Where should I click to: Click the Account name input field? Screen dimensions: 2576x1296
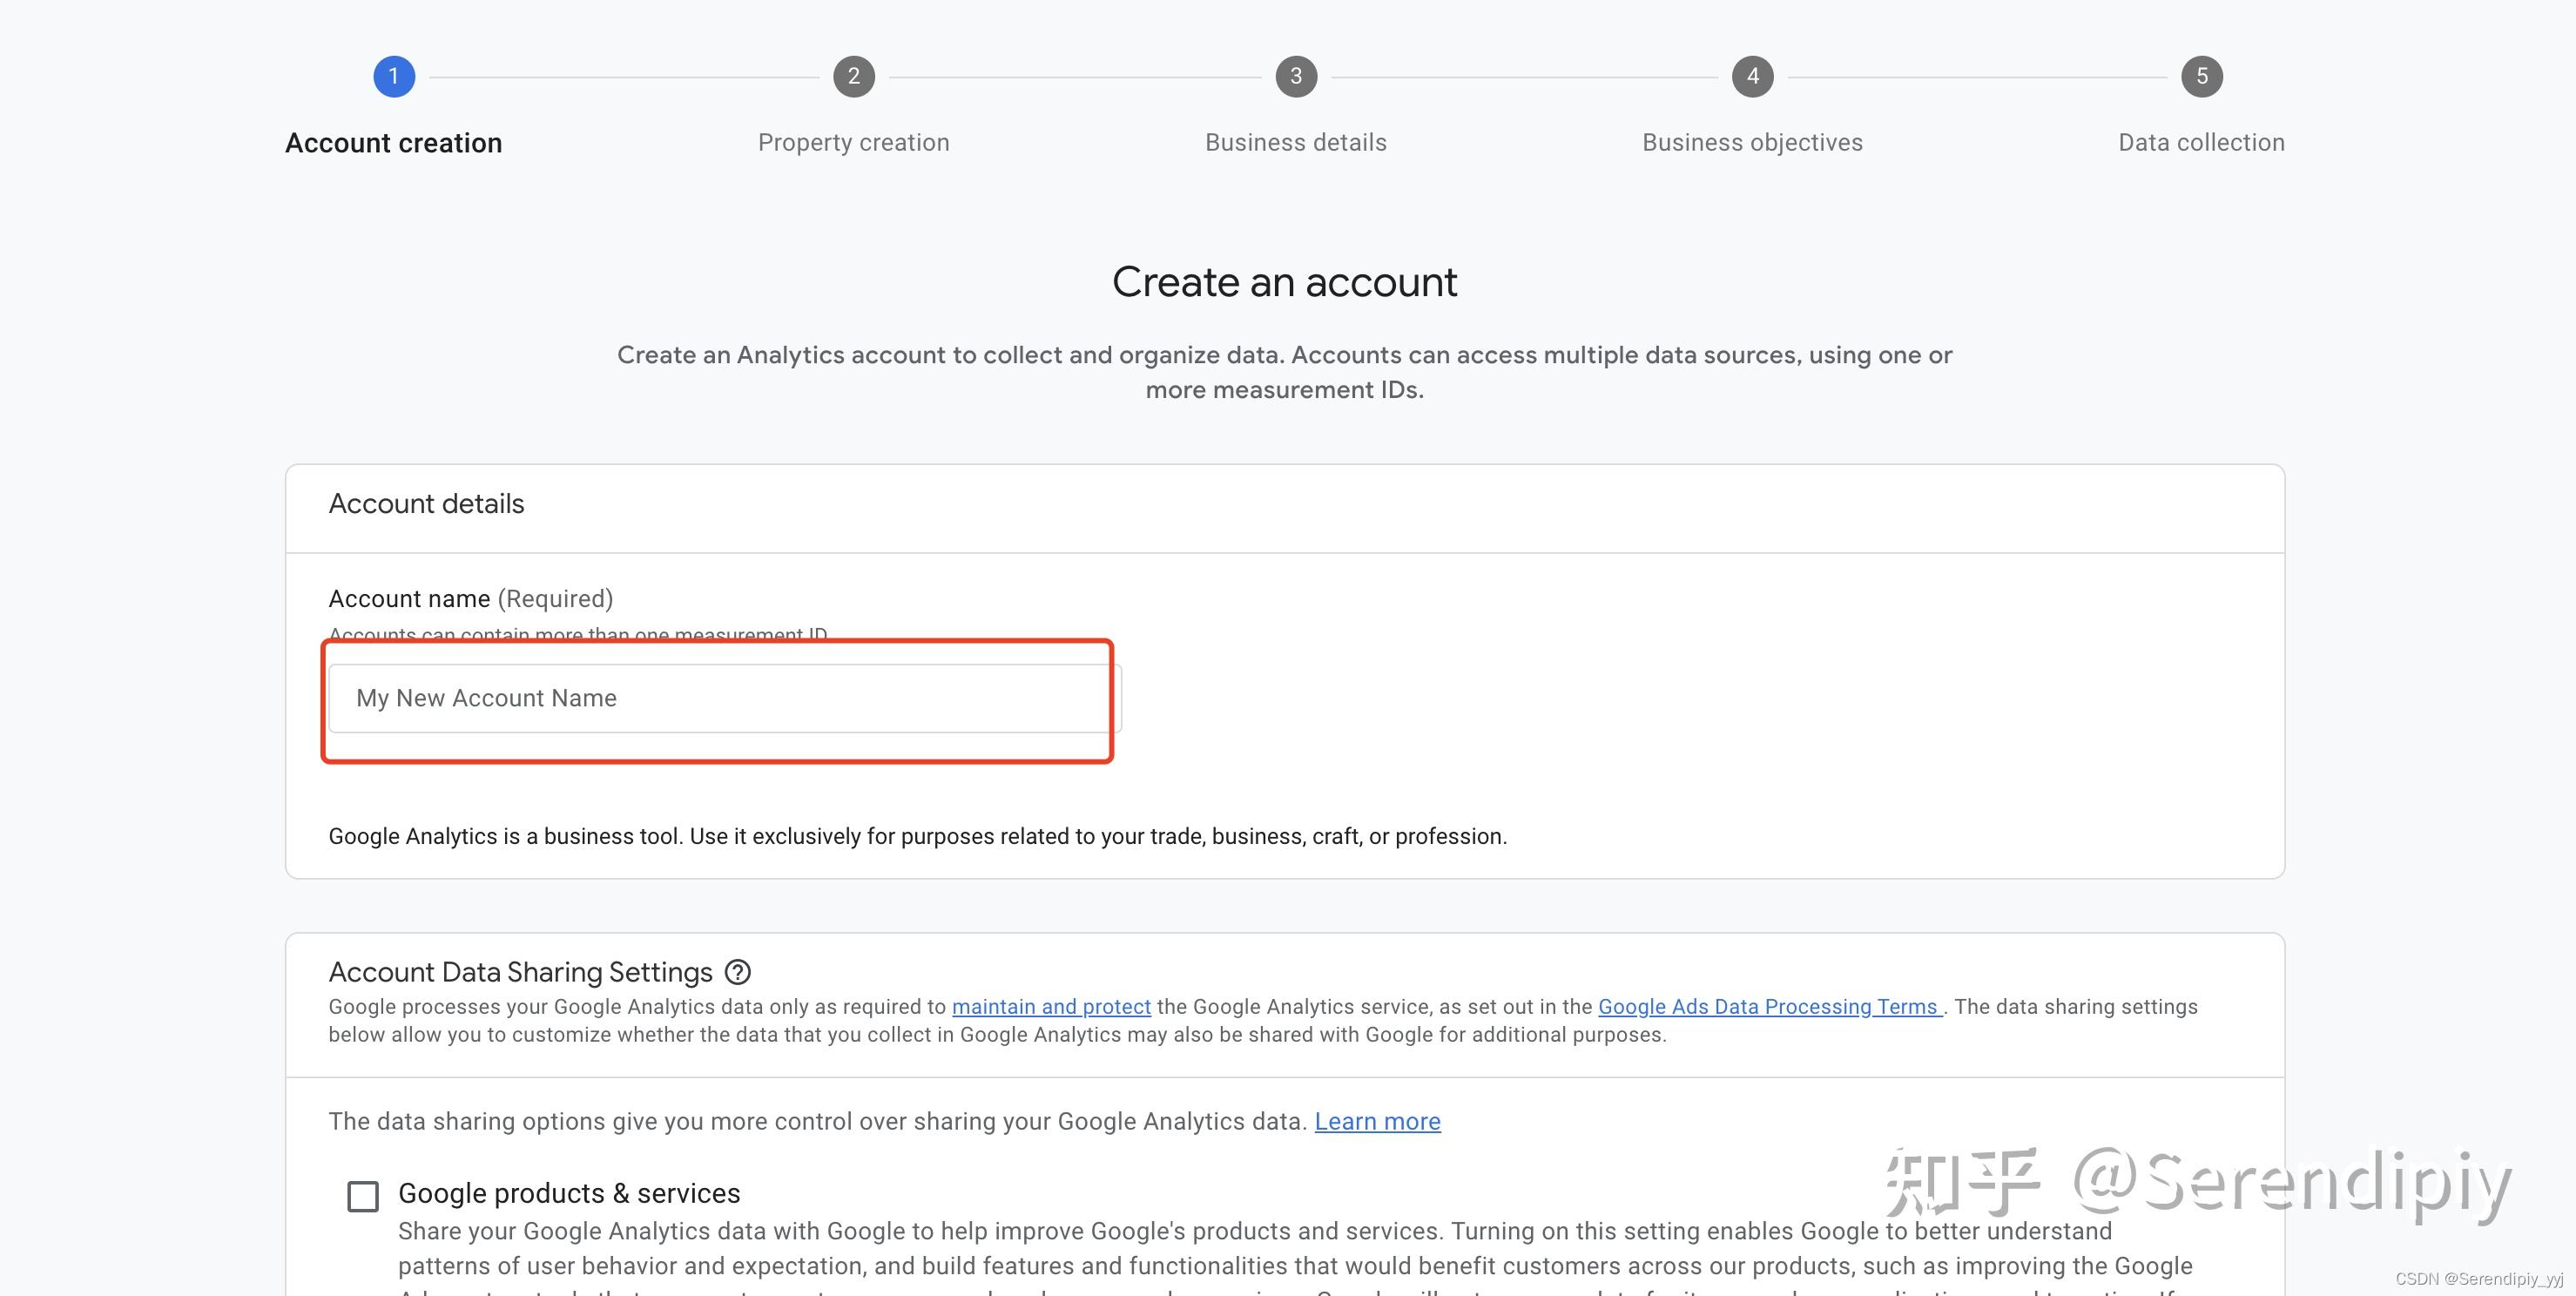pyautogui.click(x=725, y=698)
